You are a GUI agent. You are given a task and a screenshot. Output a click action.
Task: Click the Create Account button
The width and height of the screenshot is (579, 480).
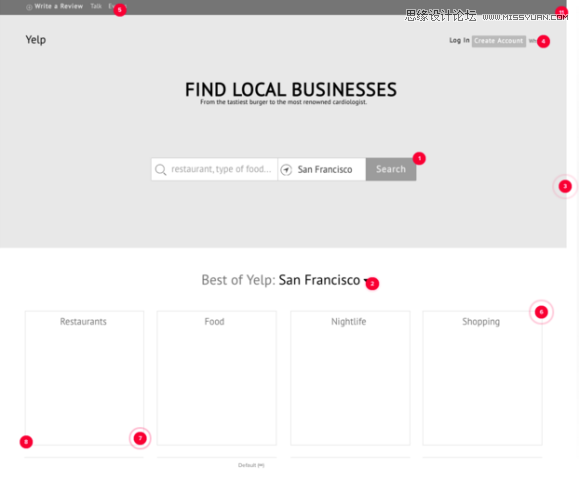[499, 41]
